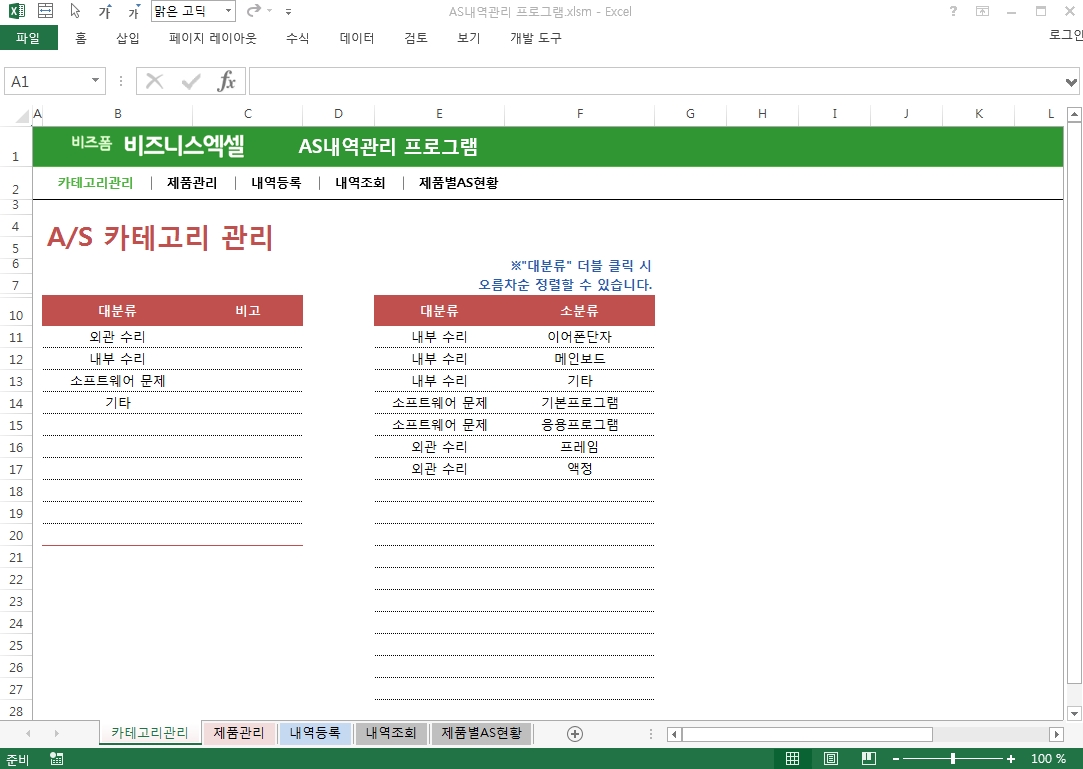Click the Excel application icon
1083x769 pixels.
click(x=17, y=11)
